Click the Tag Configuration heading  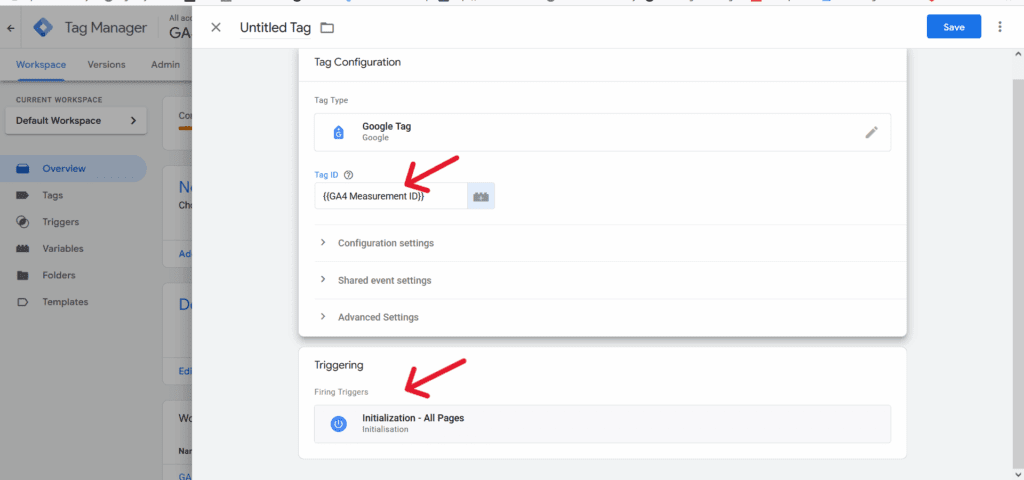tap(358, 63)
